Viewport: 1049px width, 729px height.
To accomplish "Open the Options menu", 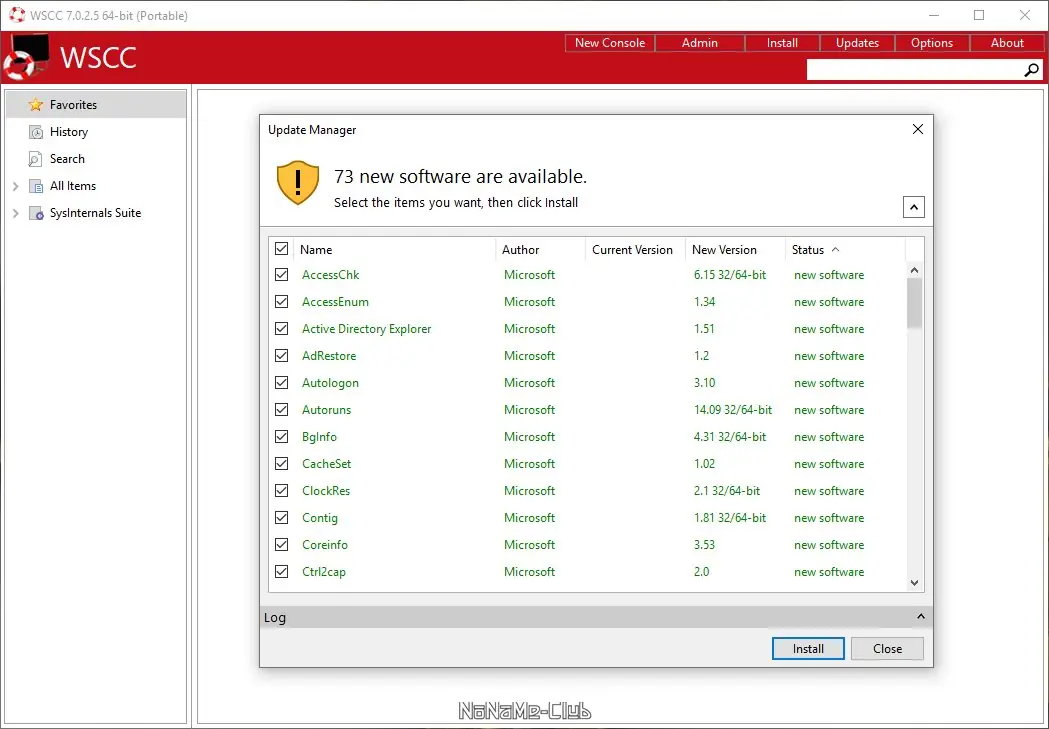I will 932,43.
